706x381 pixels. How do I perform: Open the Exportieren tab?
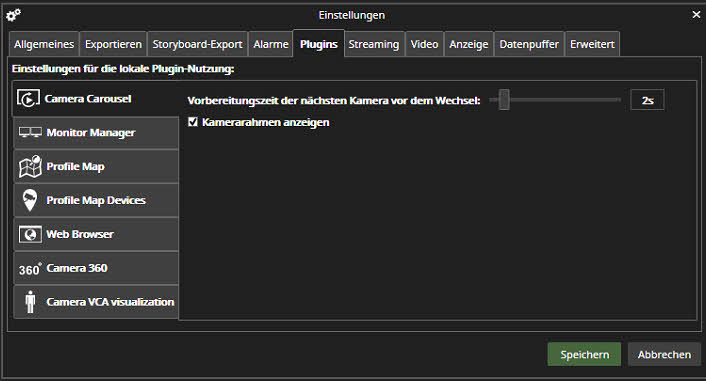pyautogui.click(x=113, y=44)
